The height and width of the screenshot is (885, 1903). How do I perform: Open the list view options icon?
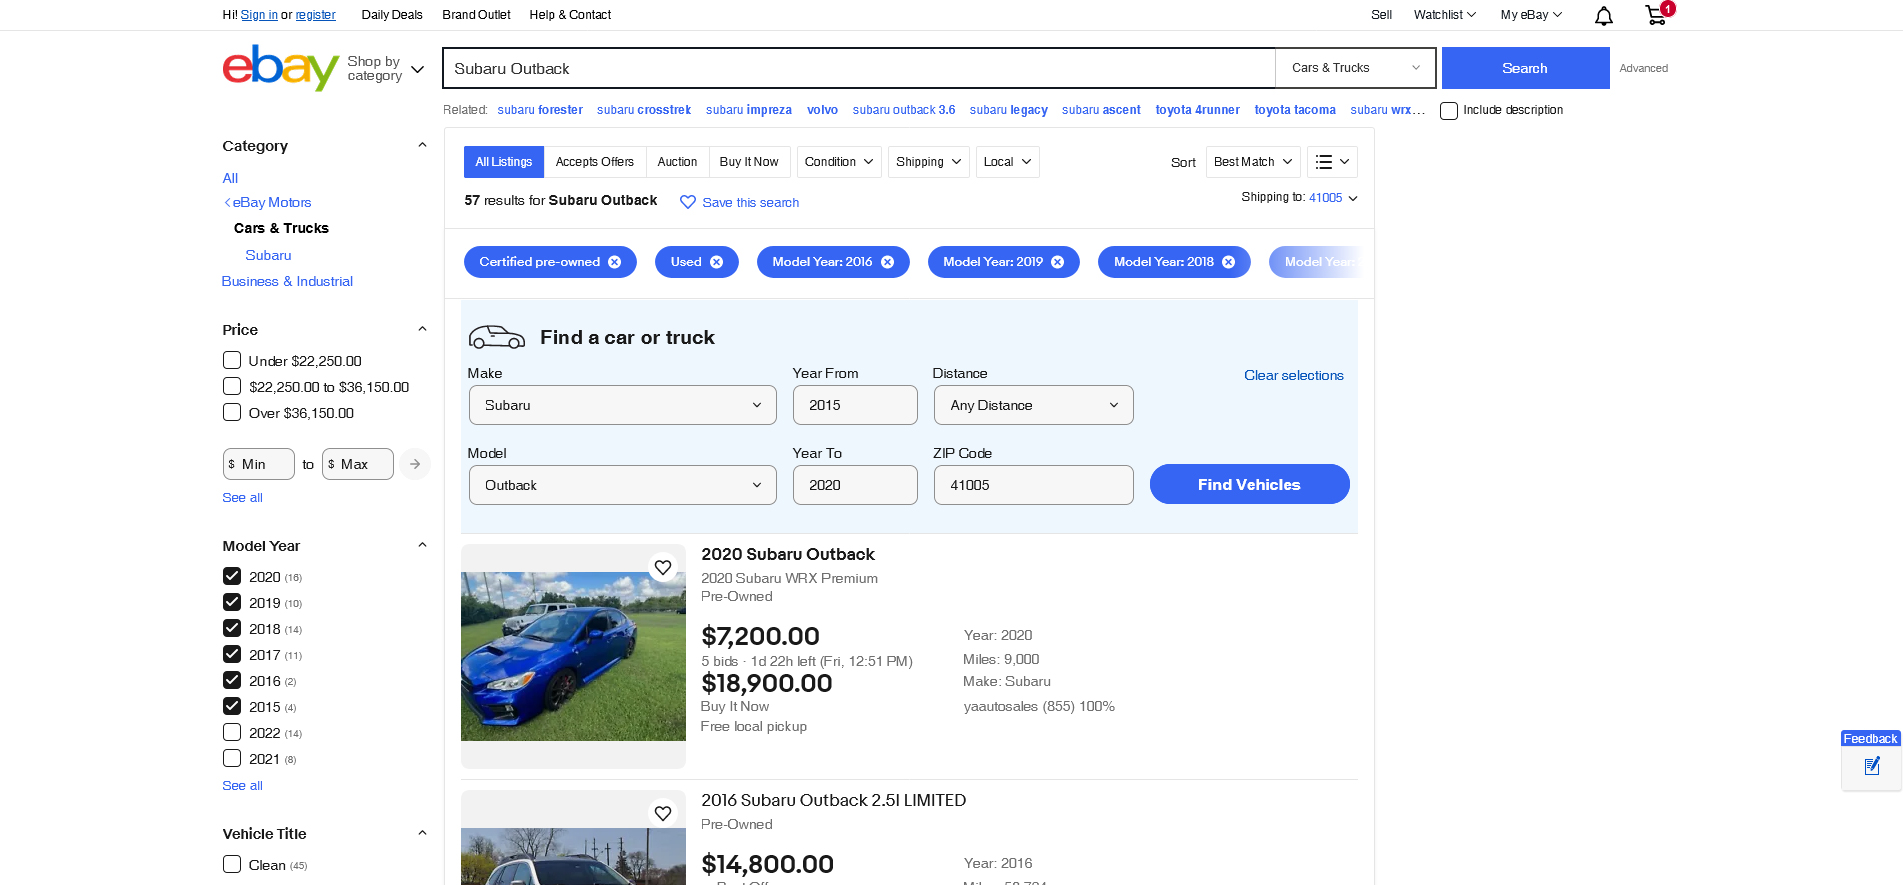coord(1332,162)
